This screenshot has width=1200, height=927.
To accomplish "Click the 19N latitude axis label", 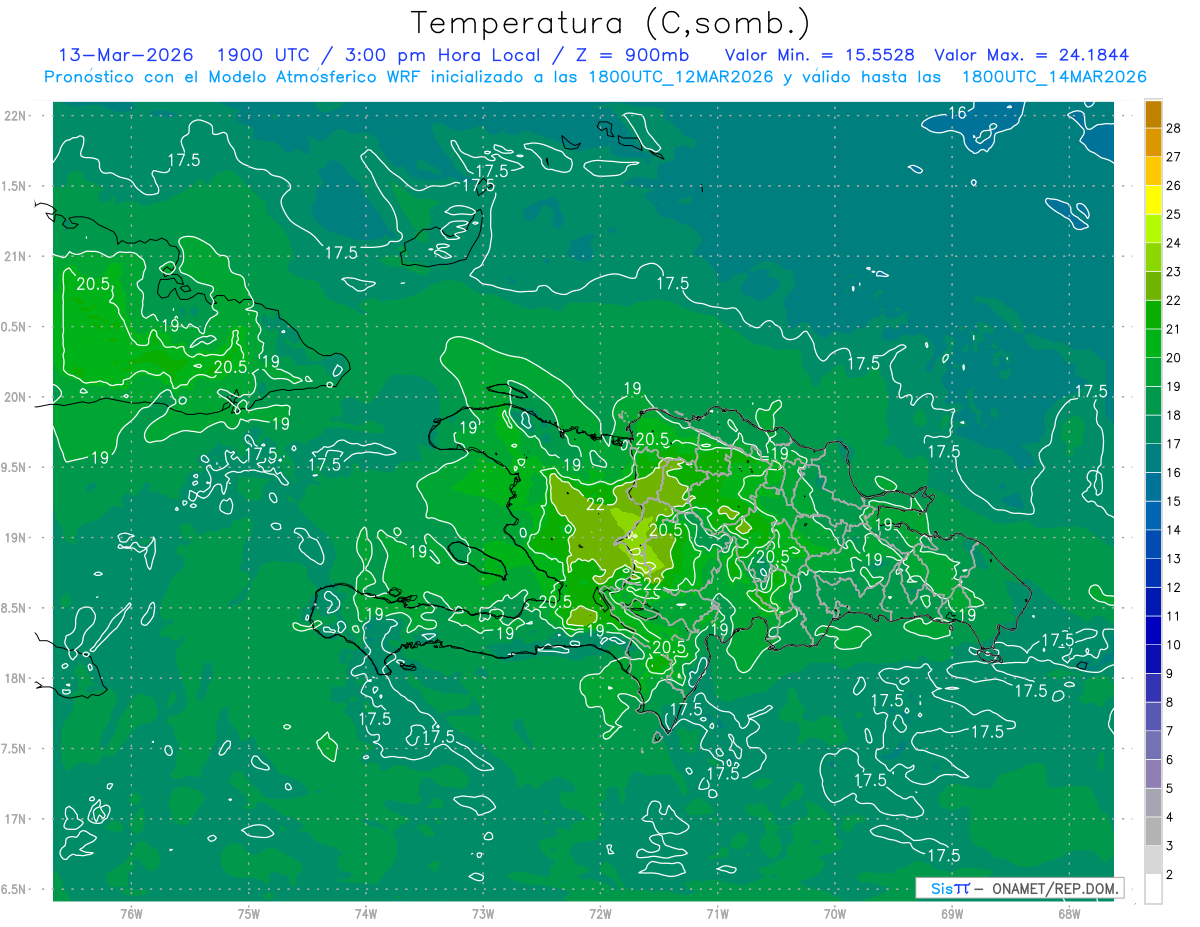I will [17, 538].
